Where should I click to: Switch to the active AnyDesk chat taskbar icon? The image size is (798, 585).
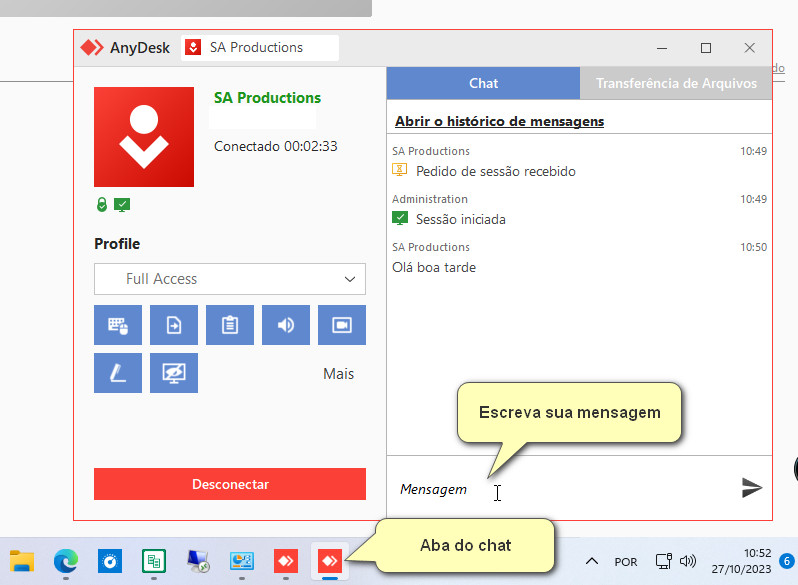click(x=330, y=561)
